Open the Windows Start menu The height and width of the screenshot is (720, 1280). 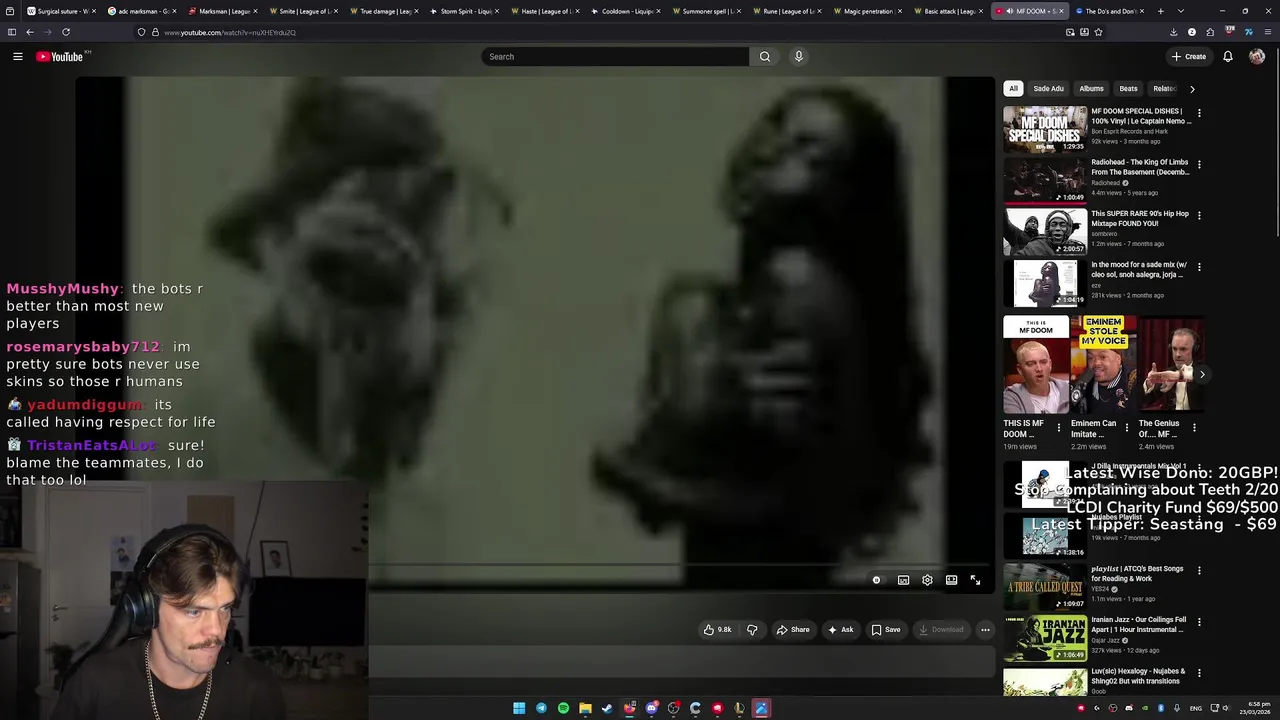click(x=519, y=709)
